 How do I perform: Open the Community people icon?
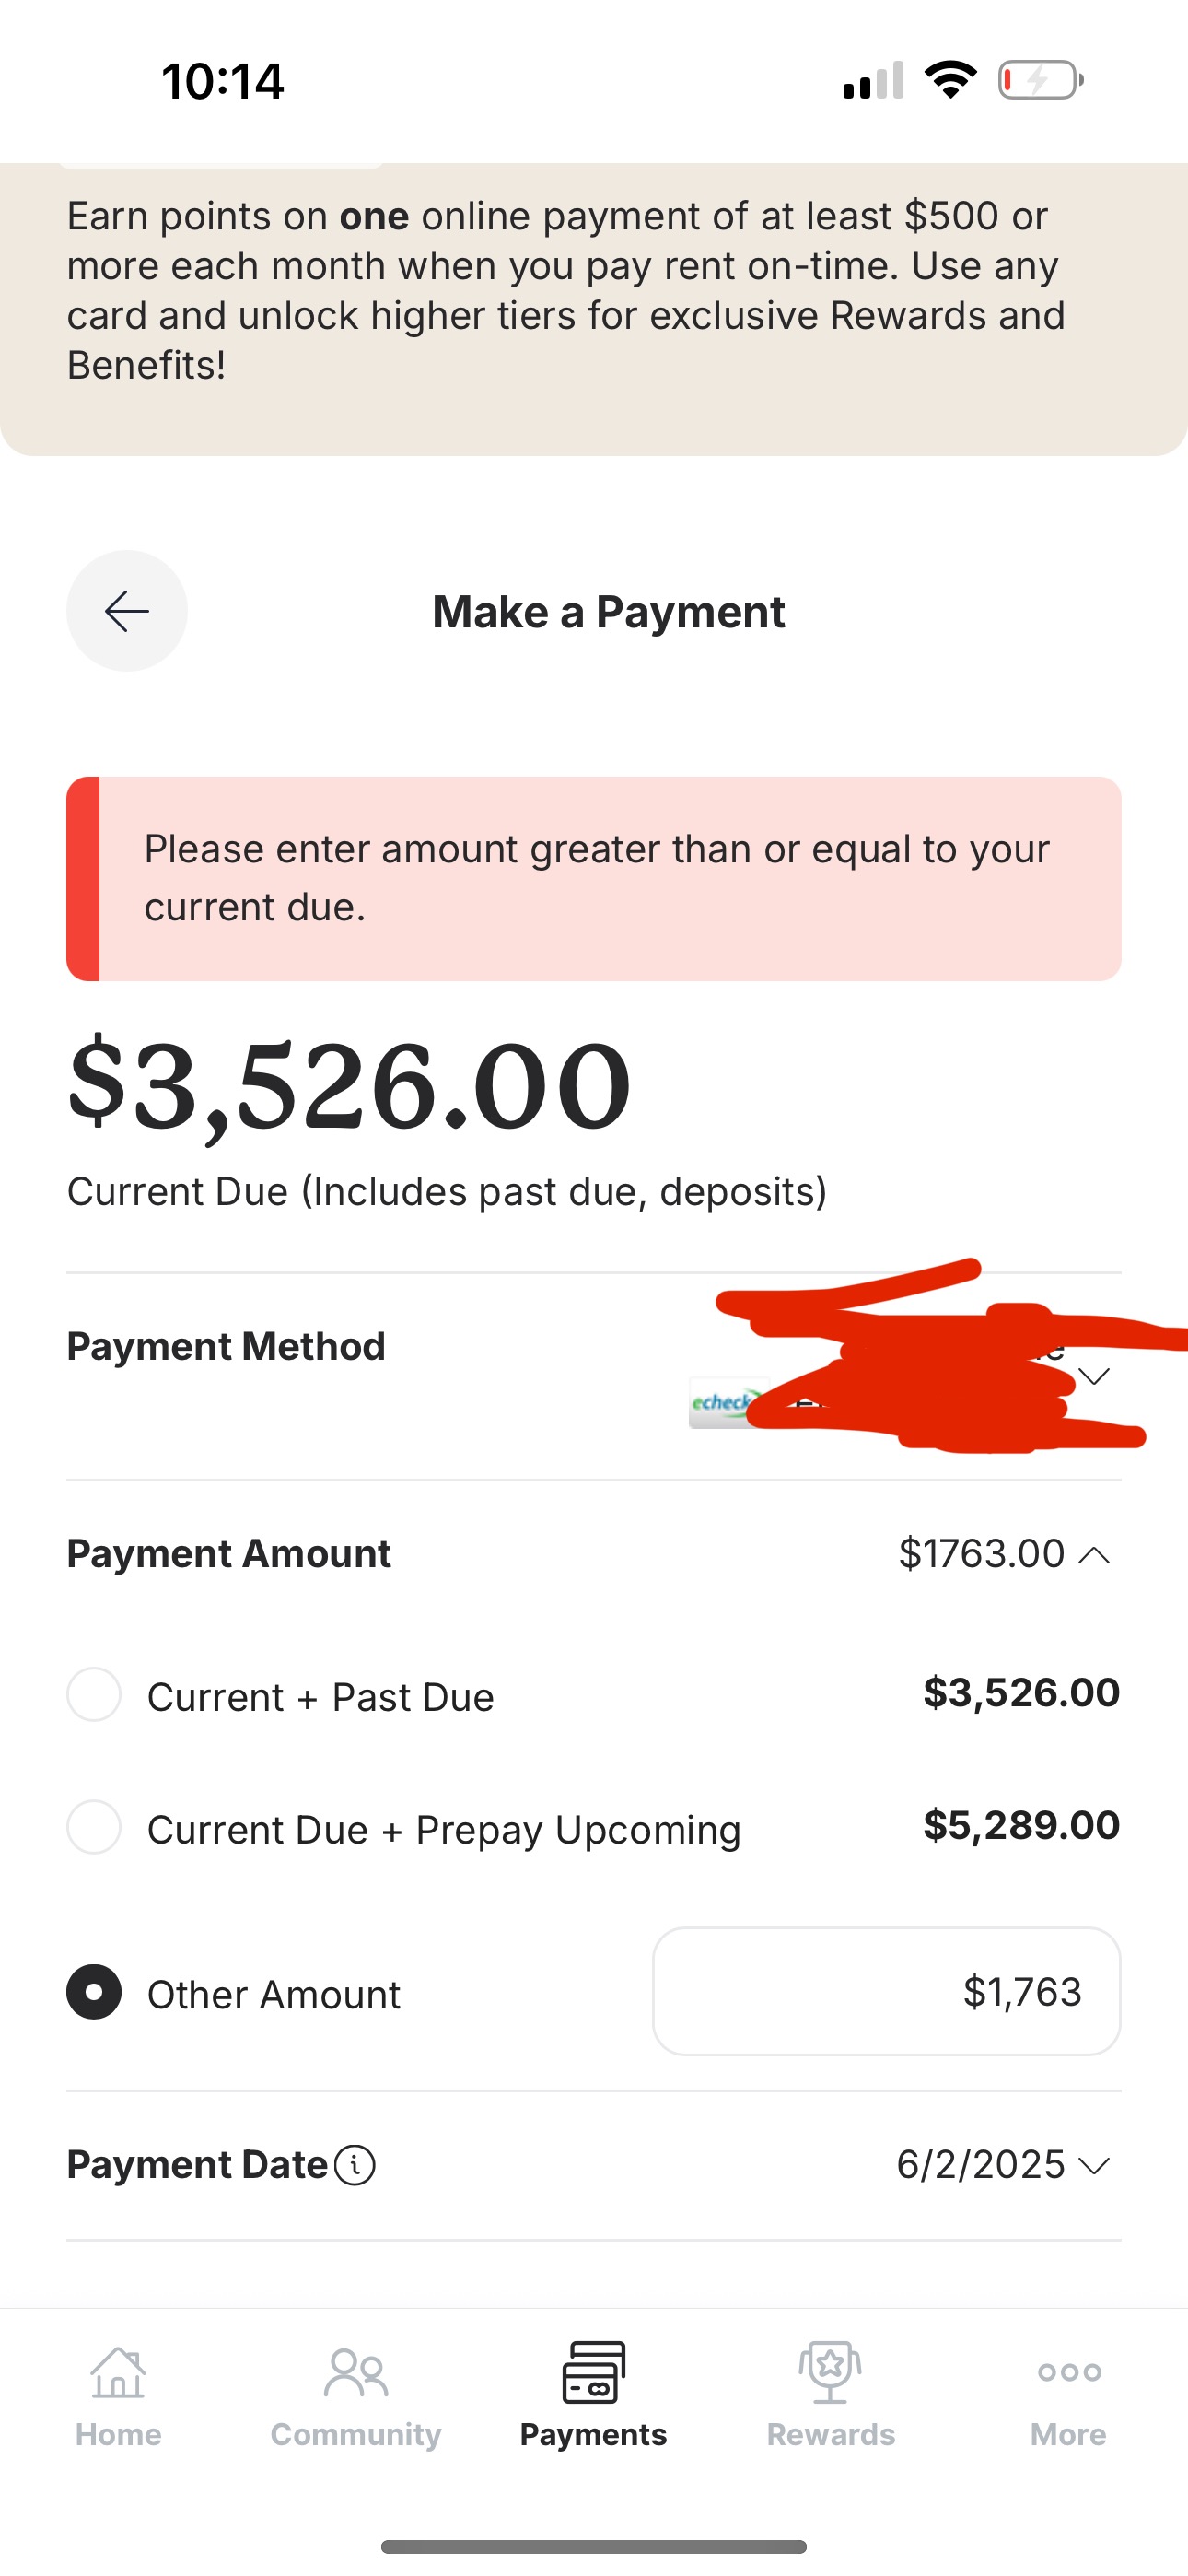[x=355, y=2372]
